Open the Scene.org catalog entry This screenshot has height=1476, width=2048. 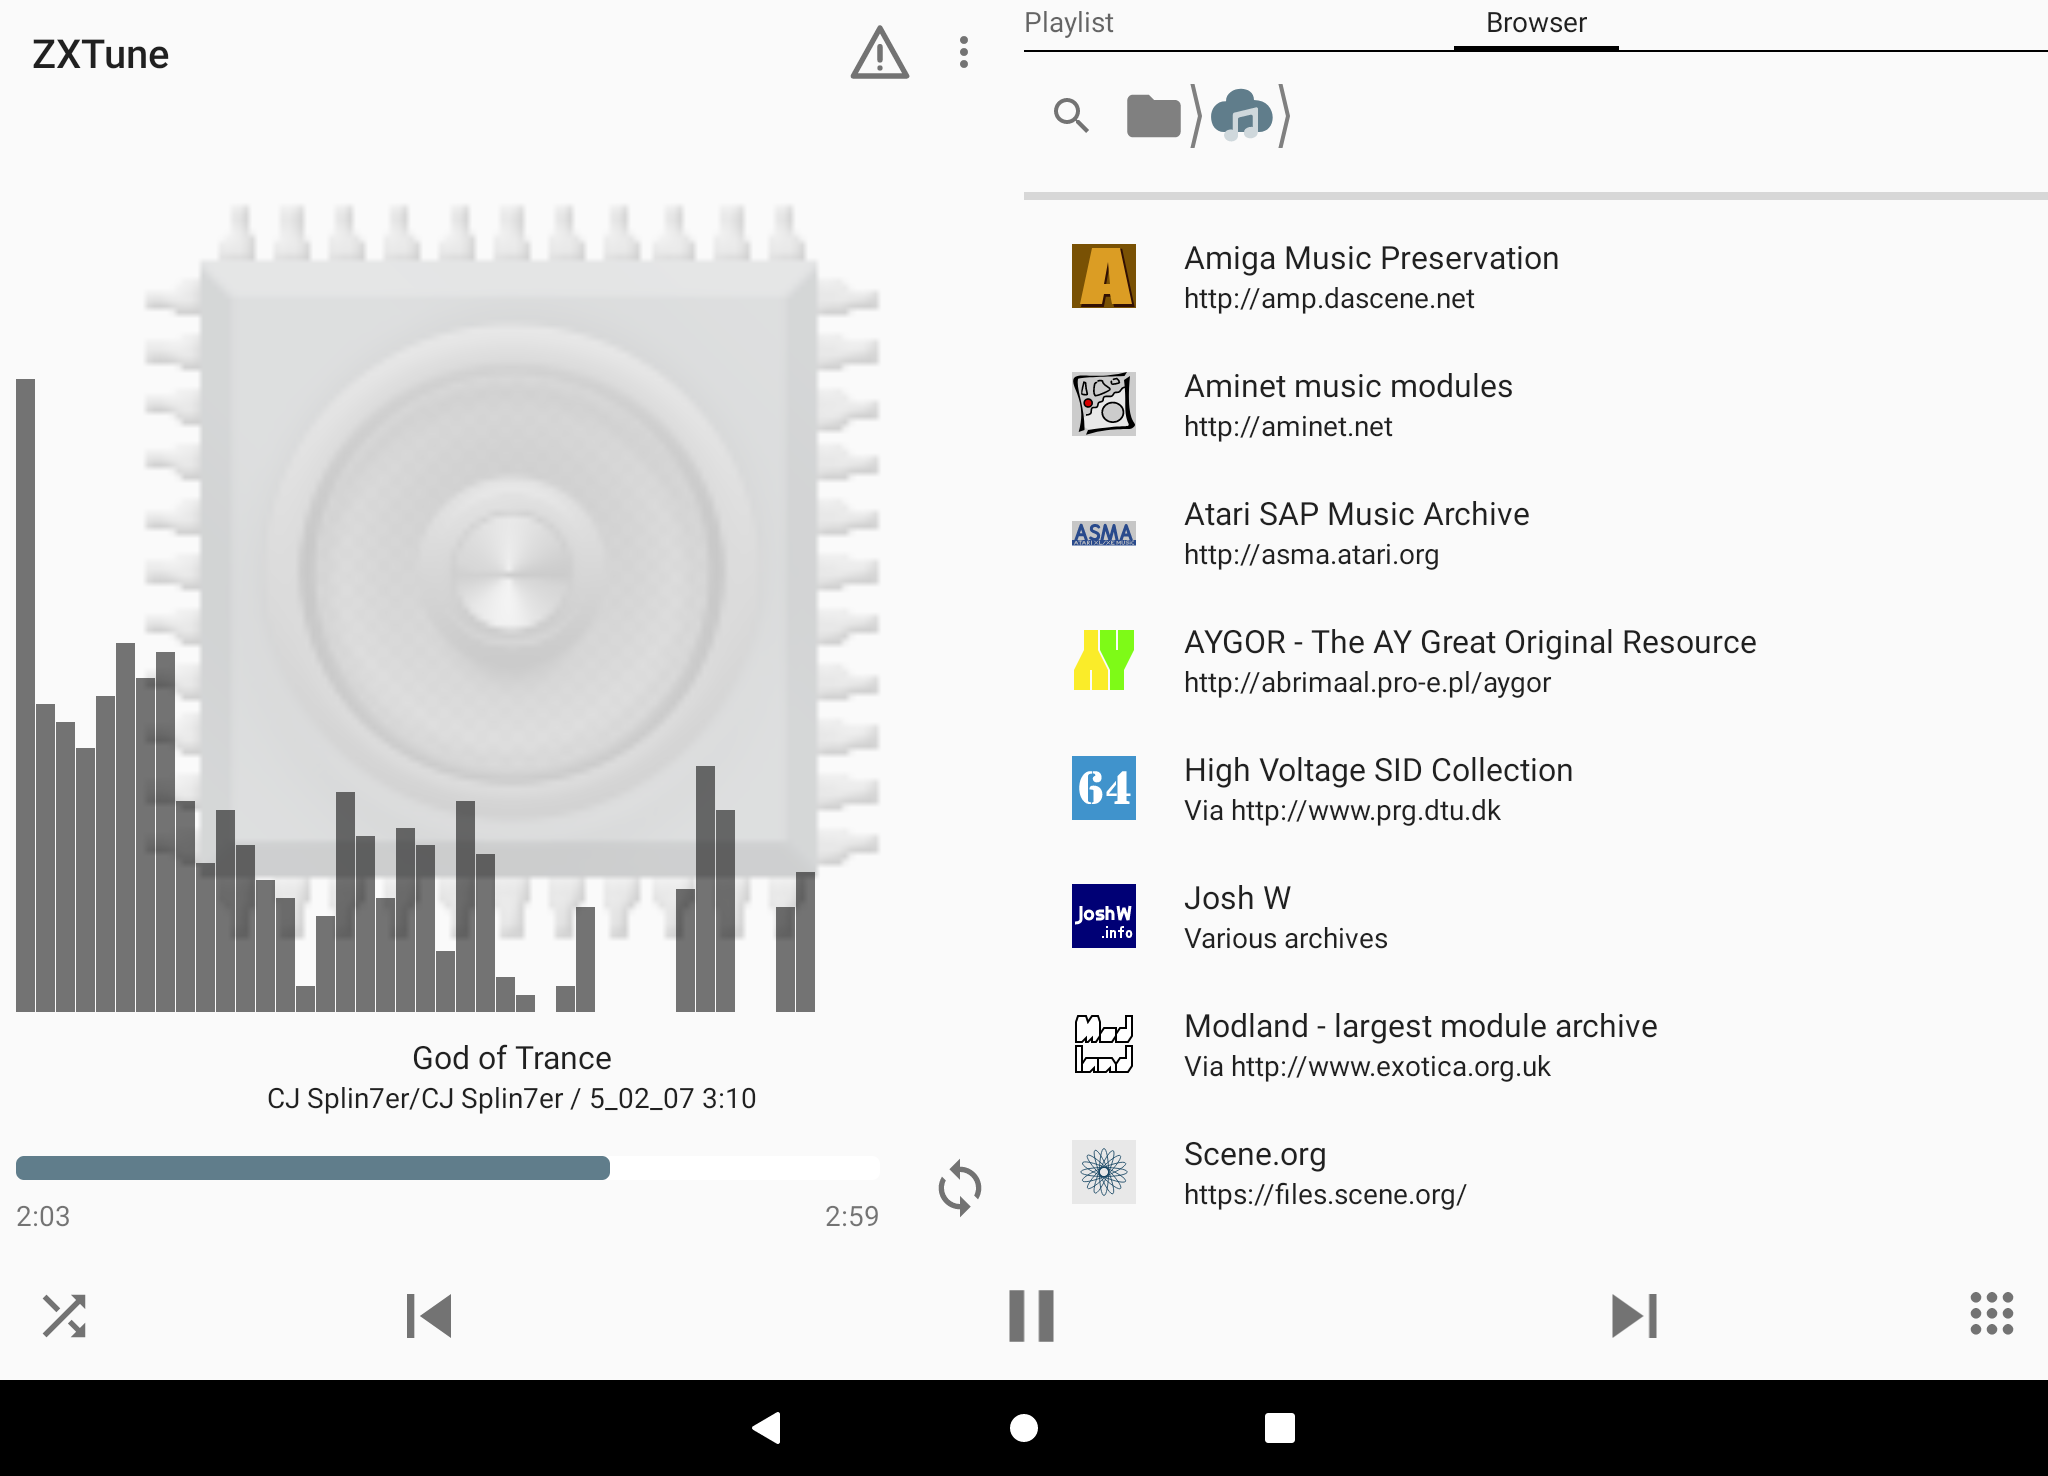pos(1536,1172)
